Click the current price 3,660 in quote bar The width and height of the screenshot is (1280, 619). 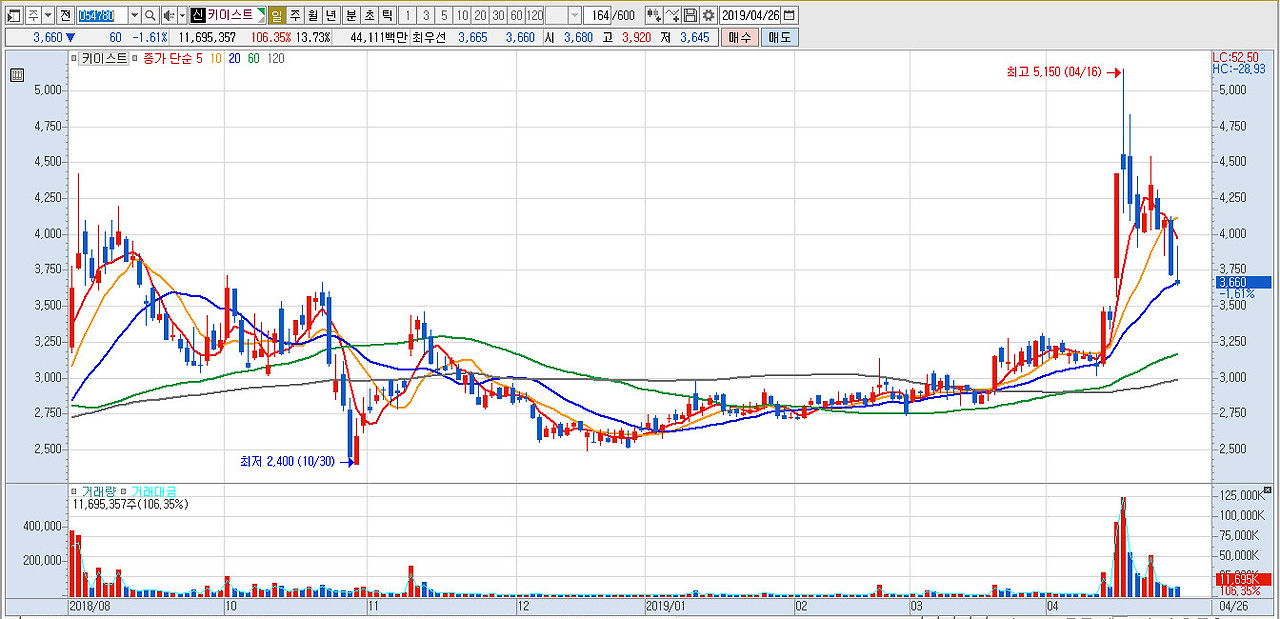pyautogui.click(x=47, y=37)
